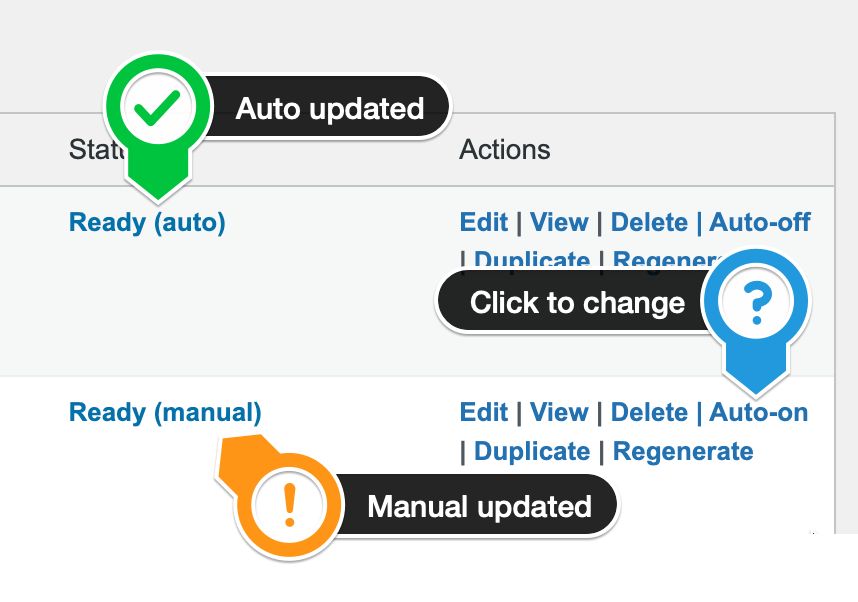Click the 'Click to change' tooltip label
This screenshot has width=858, height=602.
coord(577,303)
